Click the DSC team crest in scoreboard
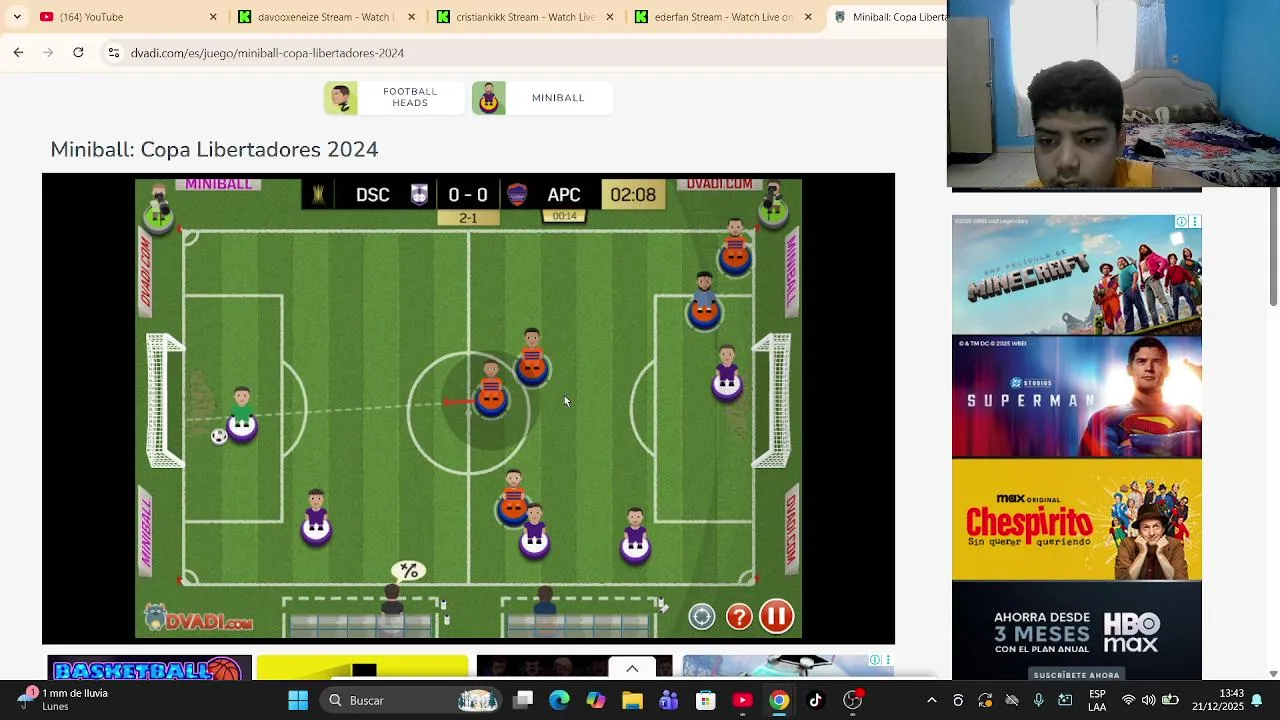Image resolution: width=1280 pixels, height=720 pixels. pyautogui.click(x=419, y=195)
